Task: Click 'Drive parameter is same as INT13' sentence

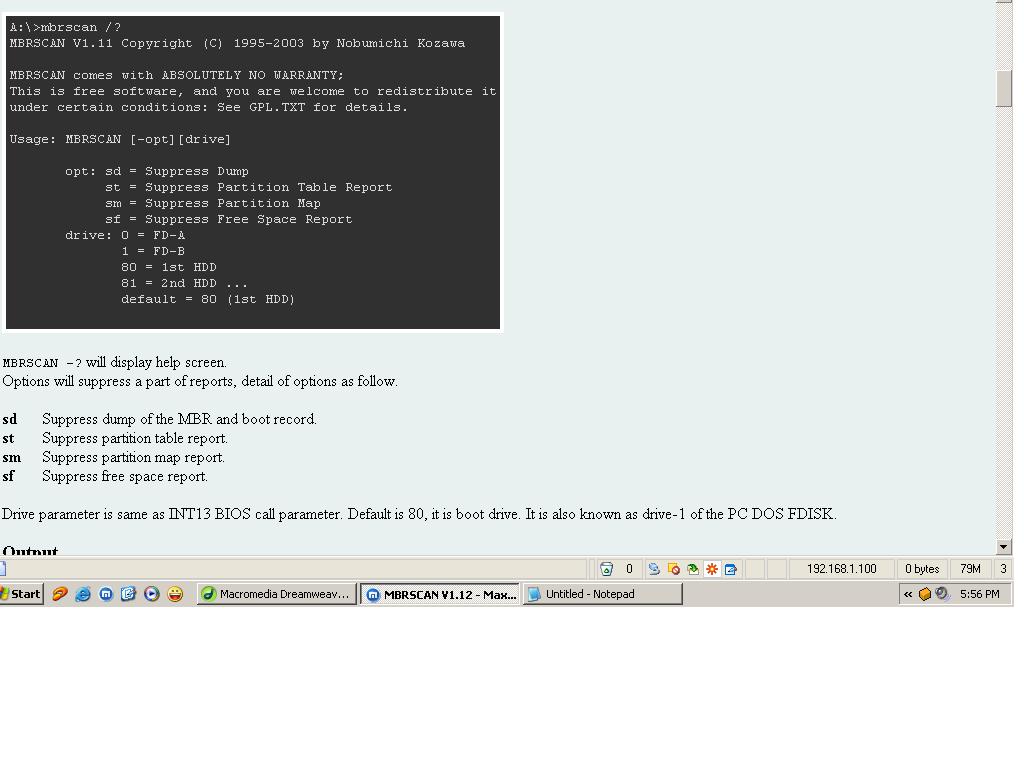Action: [x=419, y=514]
